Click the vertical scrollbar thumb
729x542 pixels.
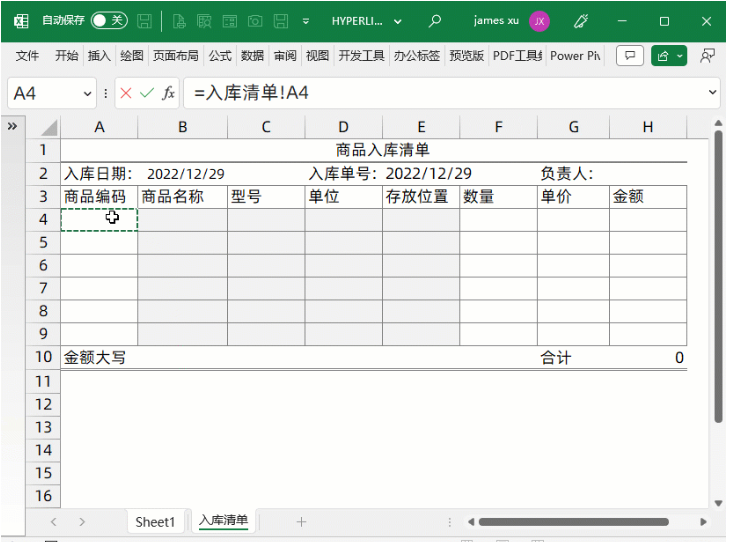pyautogui.click(x=719, y=276)
